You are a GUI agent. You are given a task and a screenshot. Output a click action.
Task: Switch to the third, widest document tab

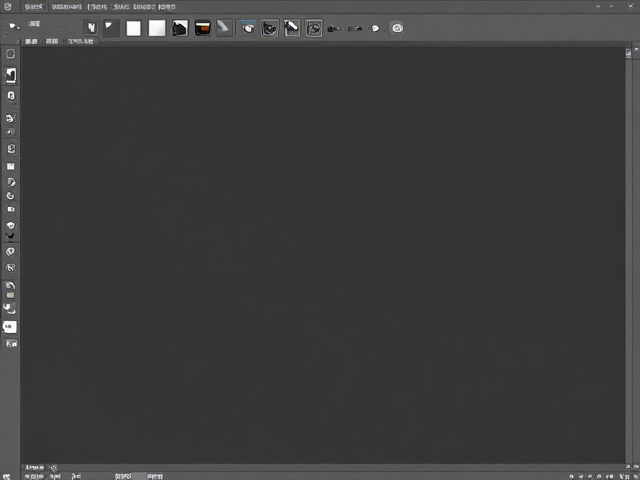click(81, 41)
